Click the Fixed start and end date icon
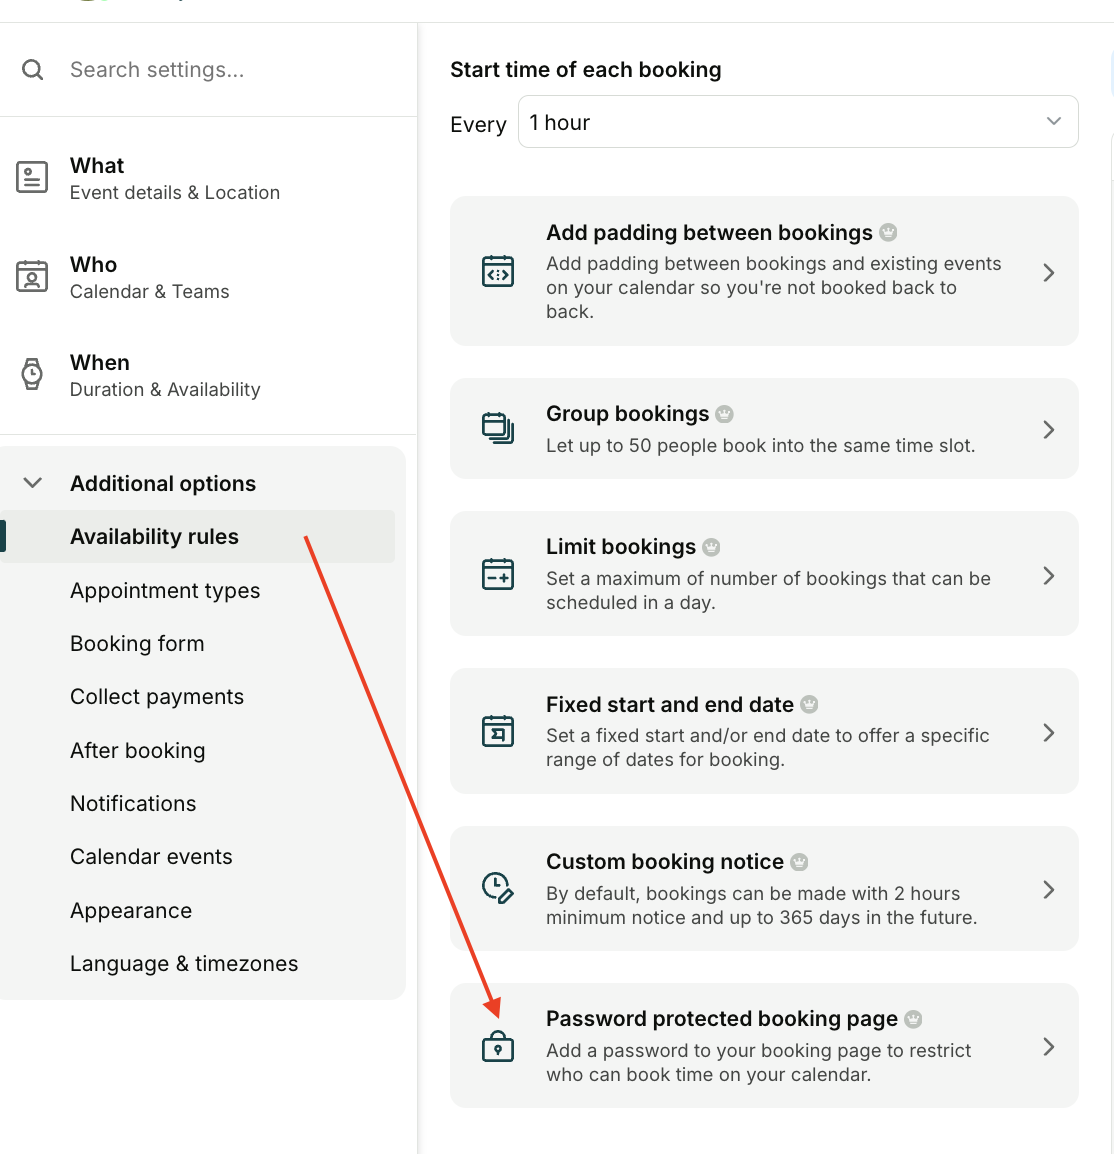The width and height of the screenshot is (1114, 1154). [x=498, y=731]
